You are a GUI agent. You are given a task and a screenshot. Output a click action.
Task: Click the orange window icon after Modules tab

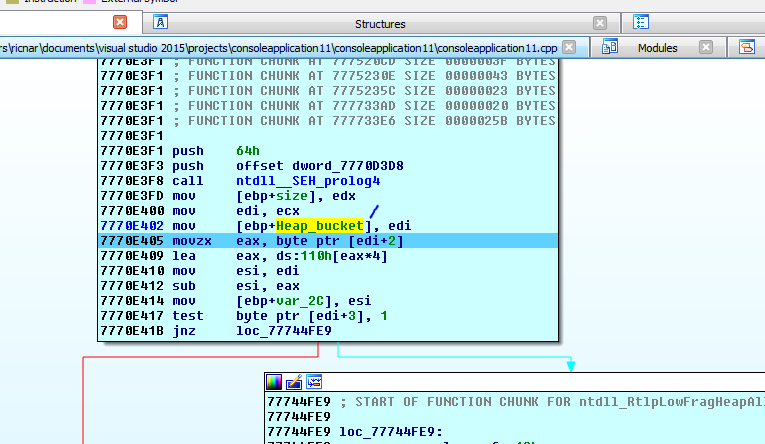tap(746, 47)
